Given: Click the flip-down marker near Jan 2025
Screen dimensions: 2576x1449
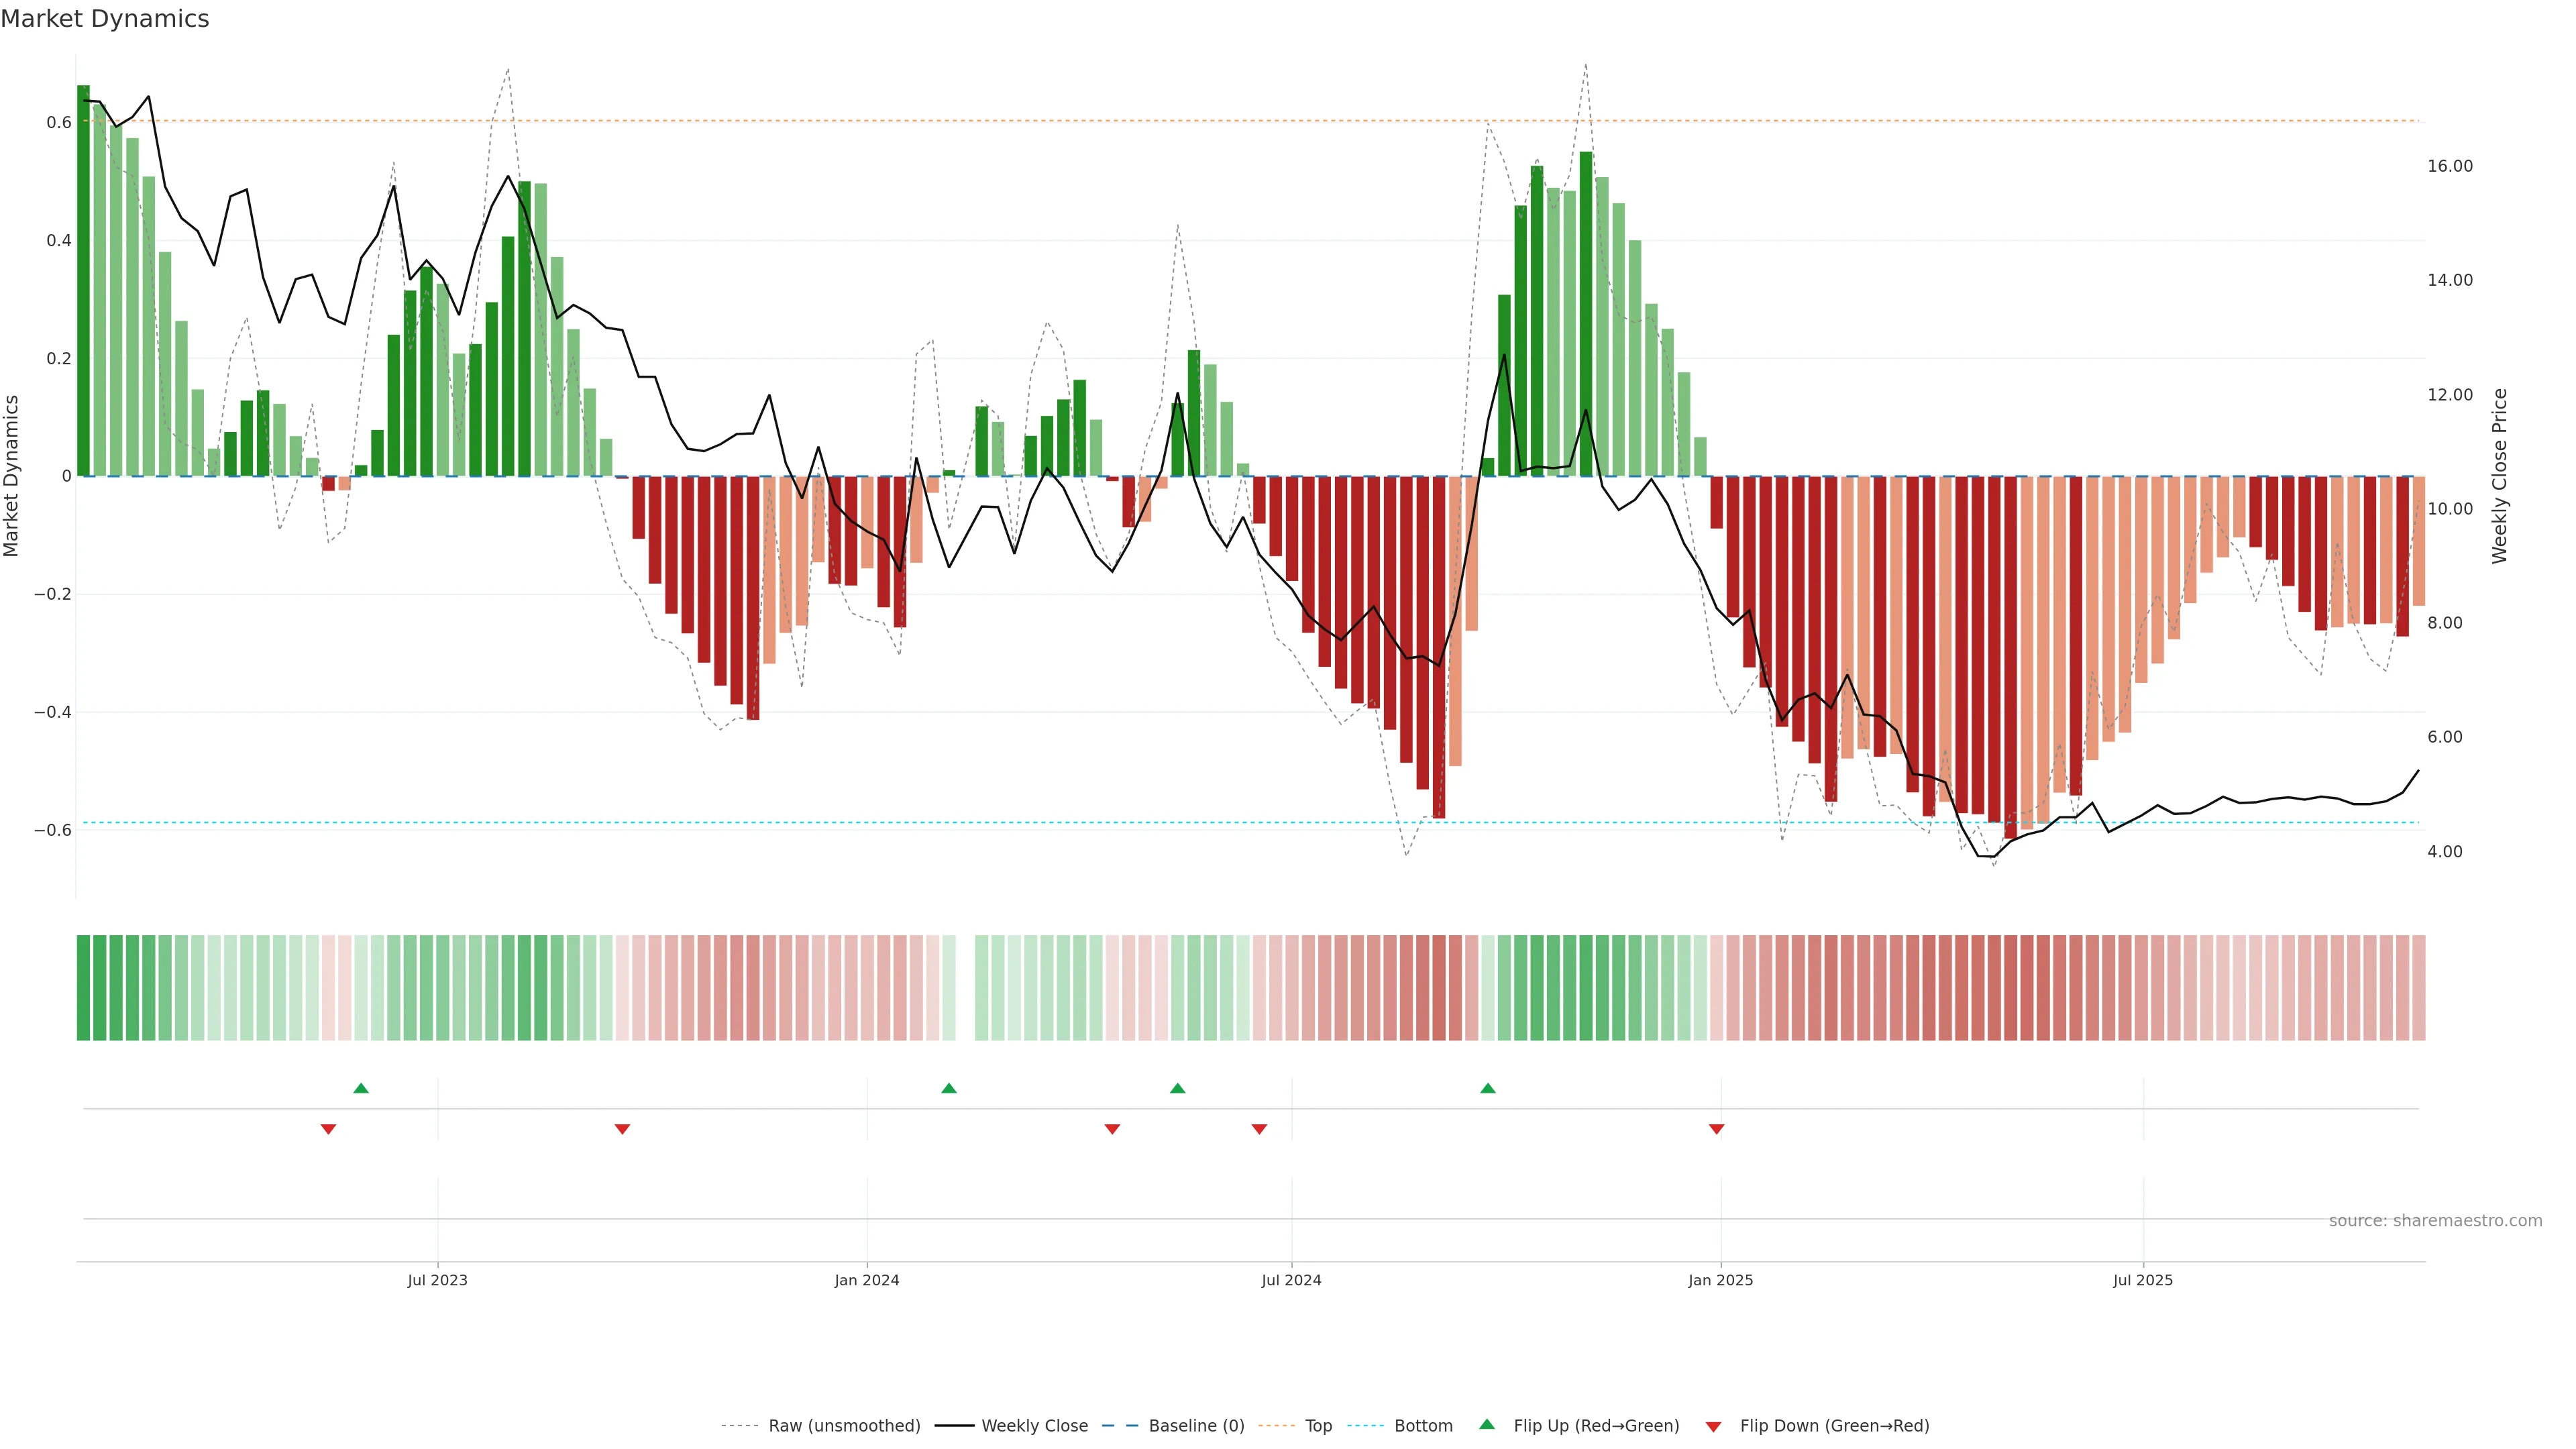Looking at the screenshot, I should click(1717, 1129).
